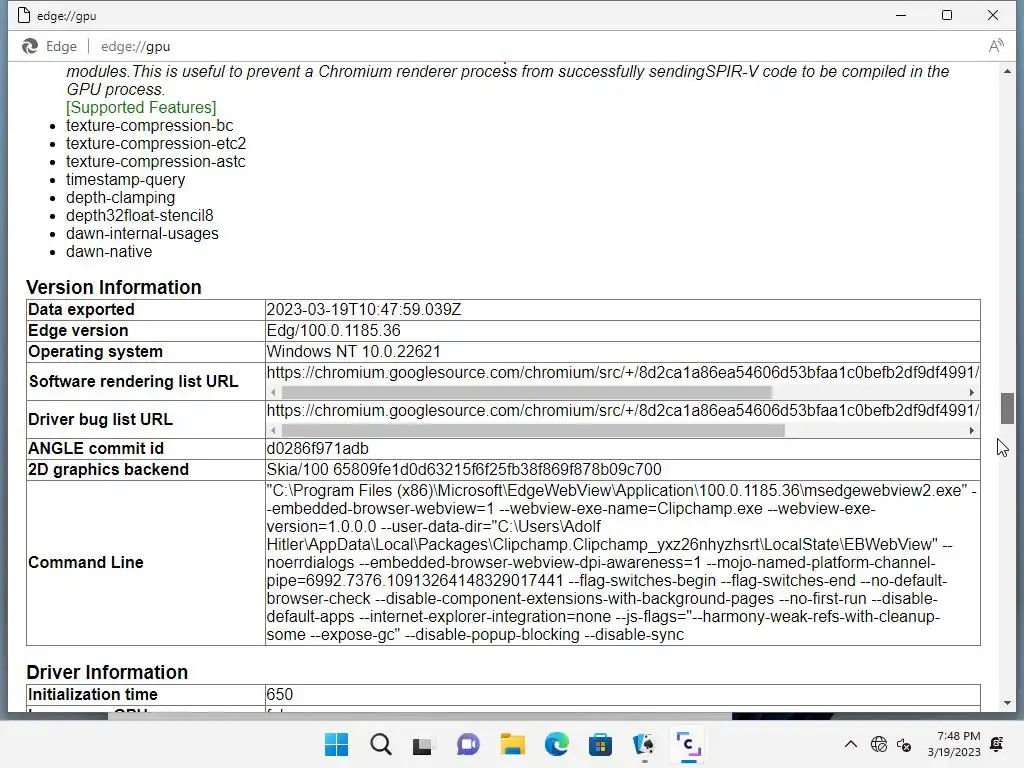The height and width of the screenshot is (768, 1024).
Task: Click scroll-left arrow of Software rendering list URL
Action: pyautogui.click(x=273, y=392)
